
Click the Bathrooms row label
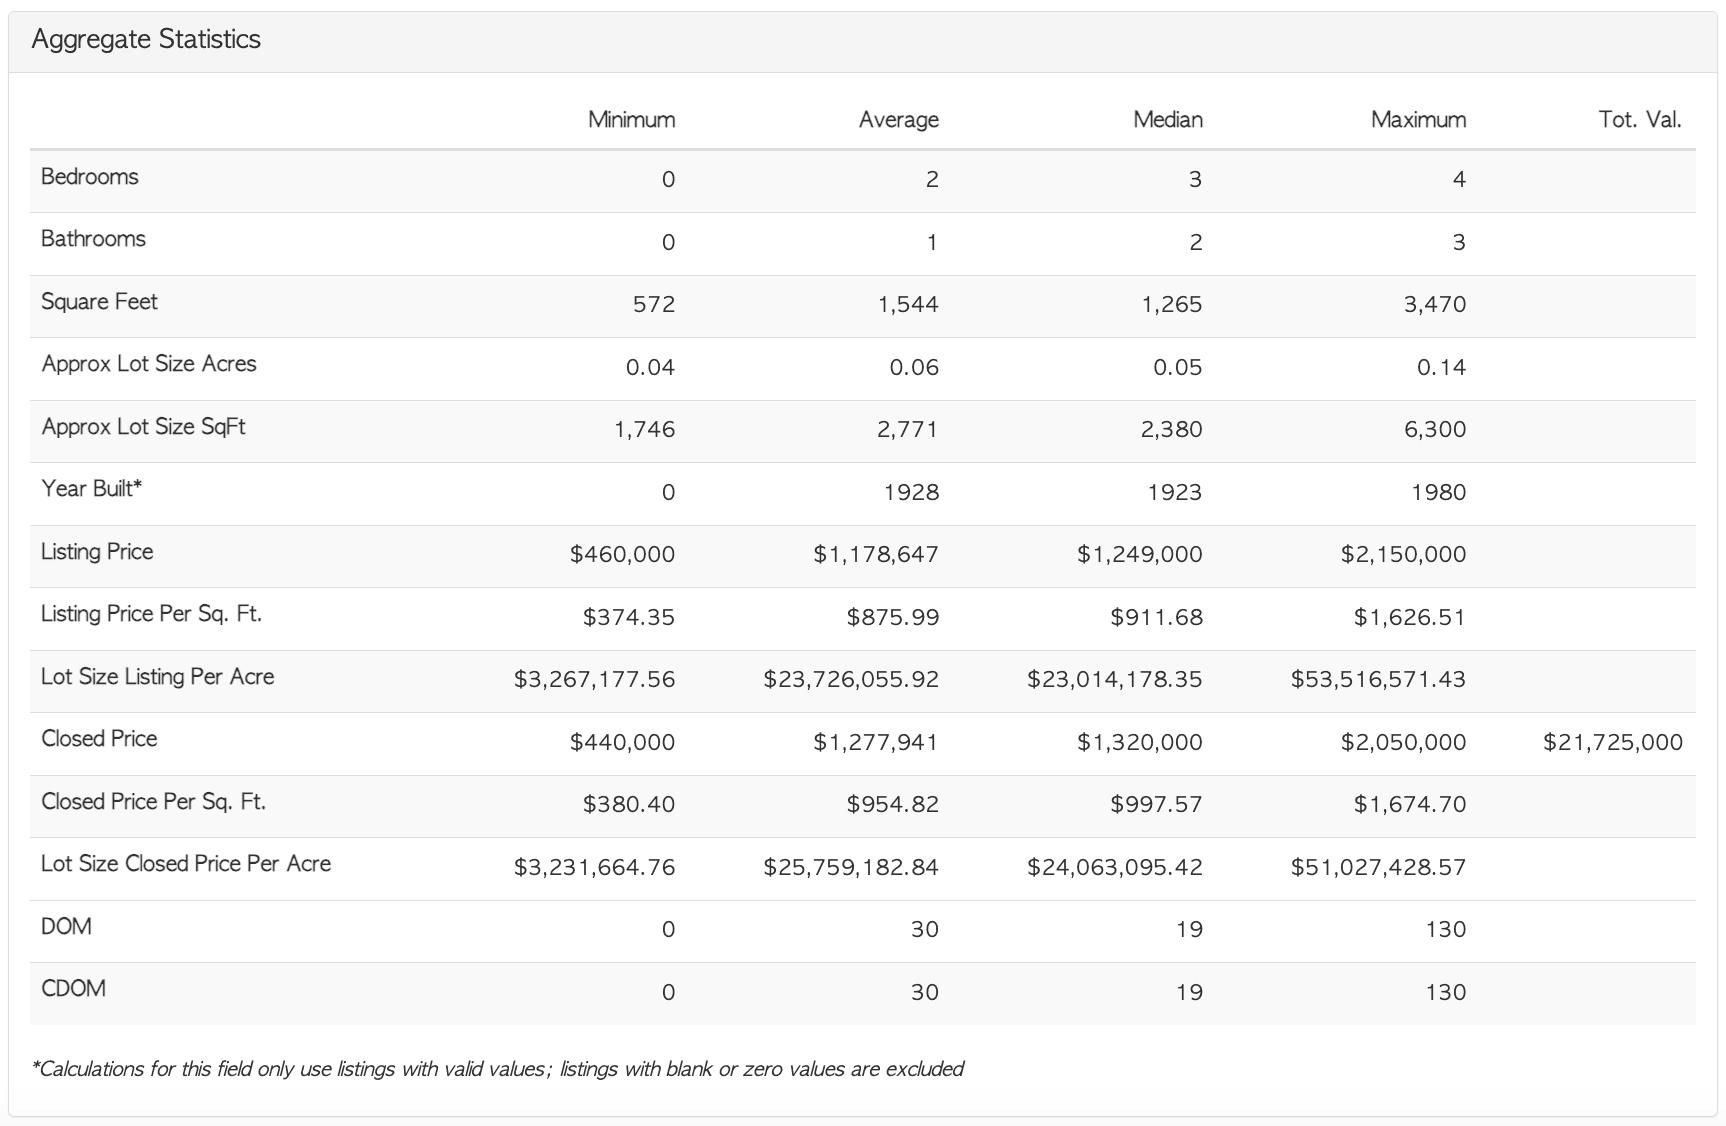[93, 239]
